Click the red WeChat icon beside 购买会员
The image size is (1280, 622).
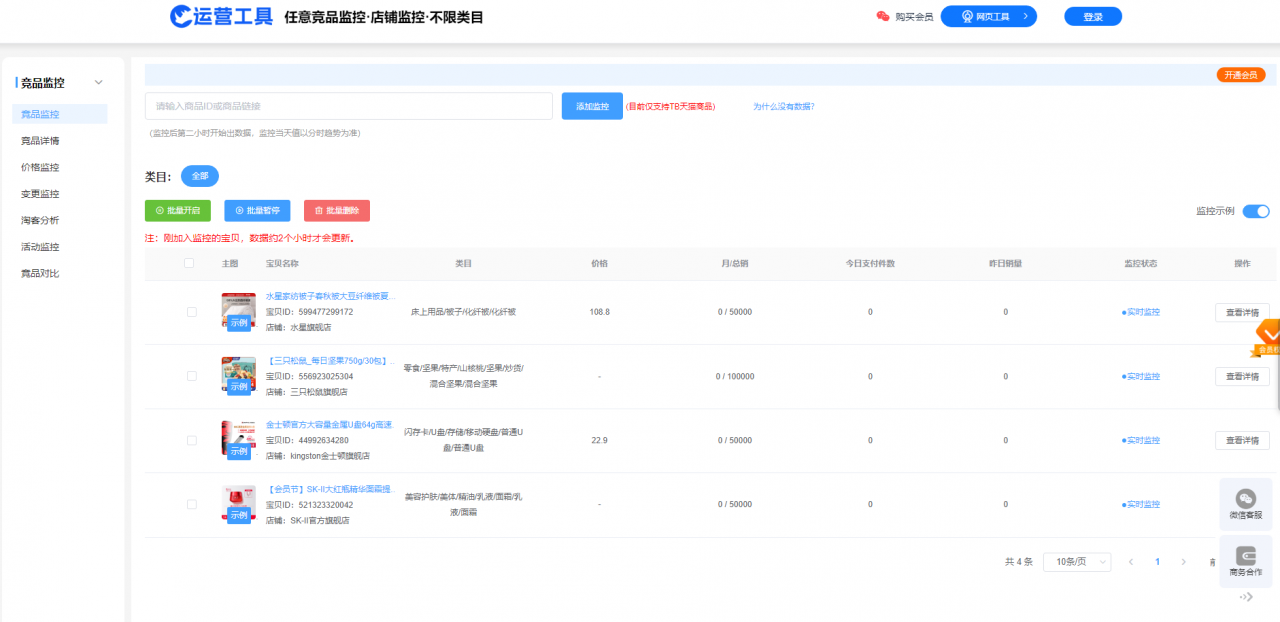pos(884,16)
